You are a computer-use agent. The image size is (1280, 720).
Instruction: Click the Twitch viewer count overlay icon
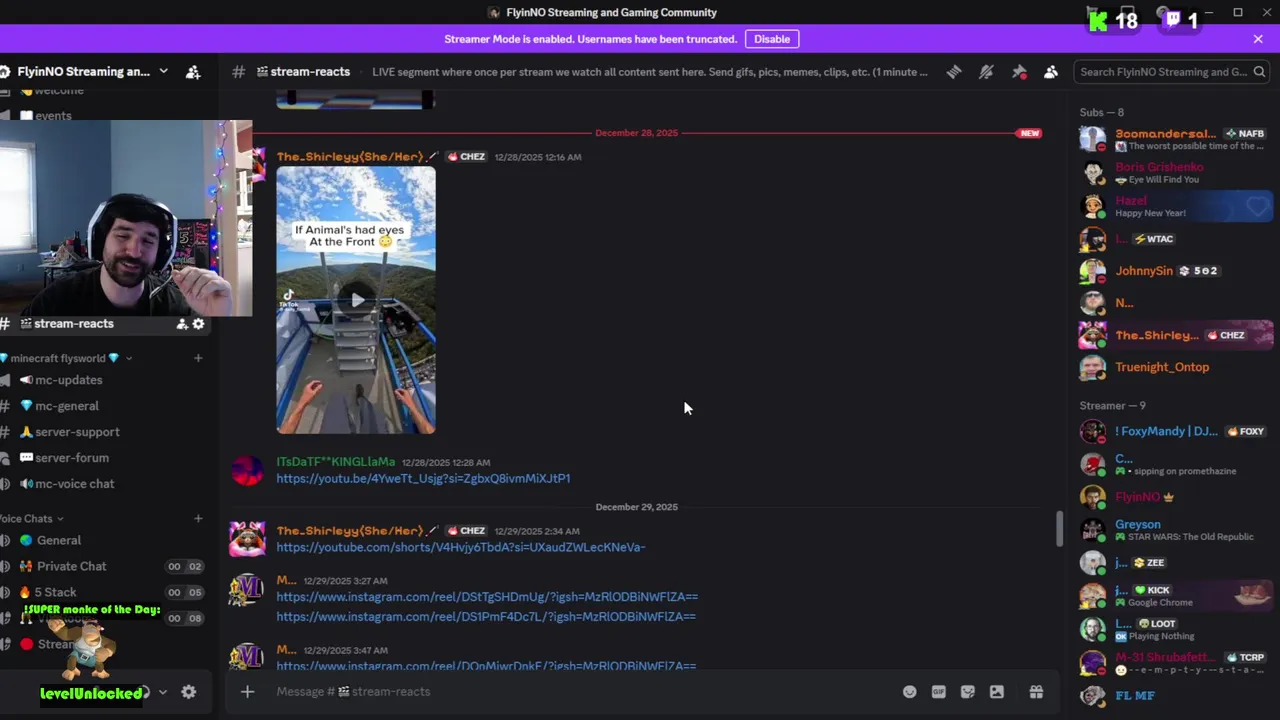(1171, 20)
